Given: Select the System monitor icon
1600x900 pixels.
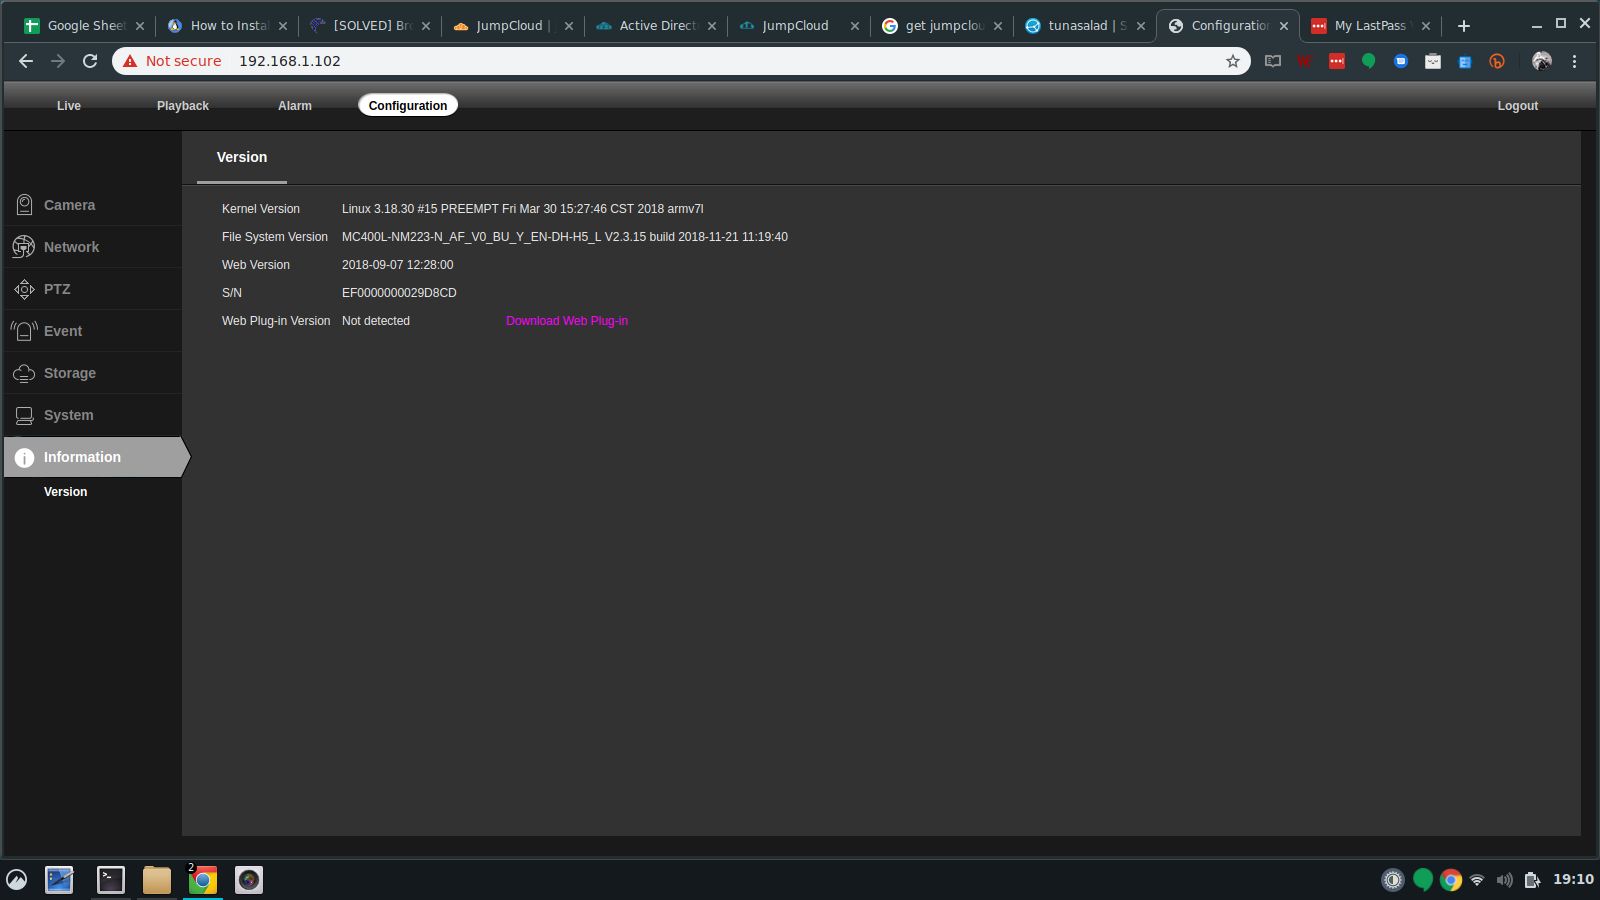Looking at the screenshot, I should tap(24, 415).
